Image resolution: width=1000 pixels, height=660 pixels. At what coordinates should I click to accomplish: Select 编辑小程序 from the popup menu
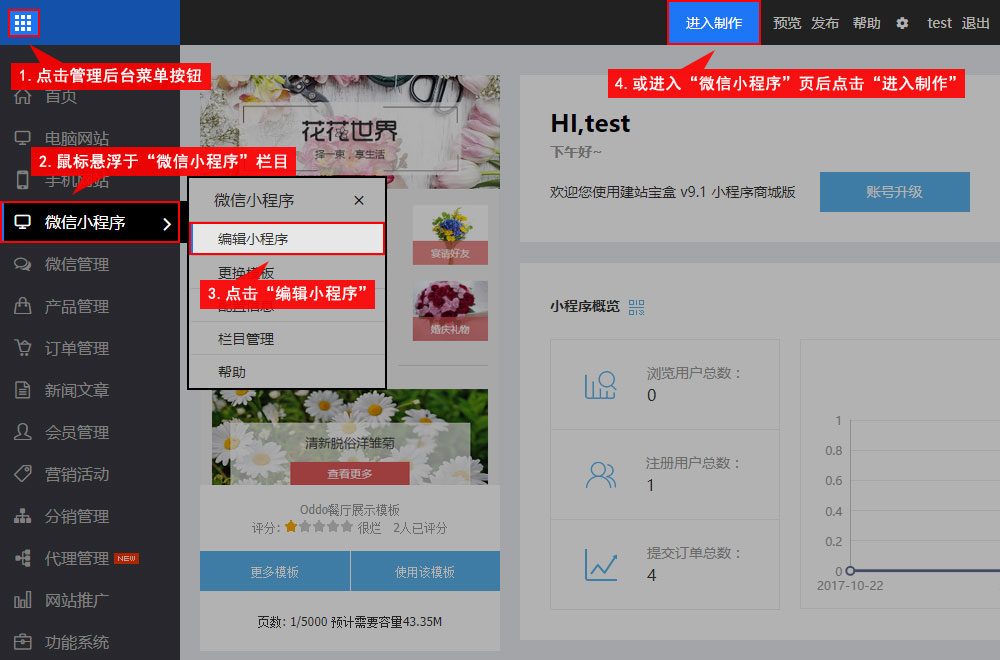click(286, 239)
